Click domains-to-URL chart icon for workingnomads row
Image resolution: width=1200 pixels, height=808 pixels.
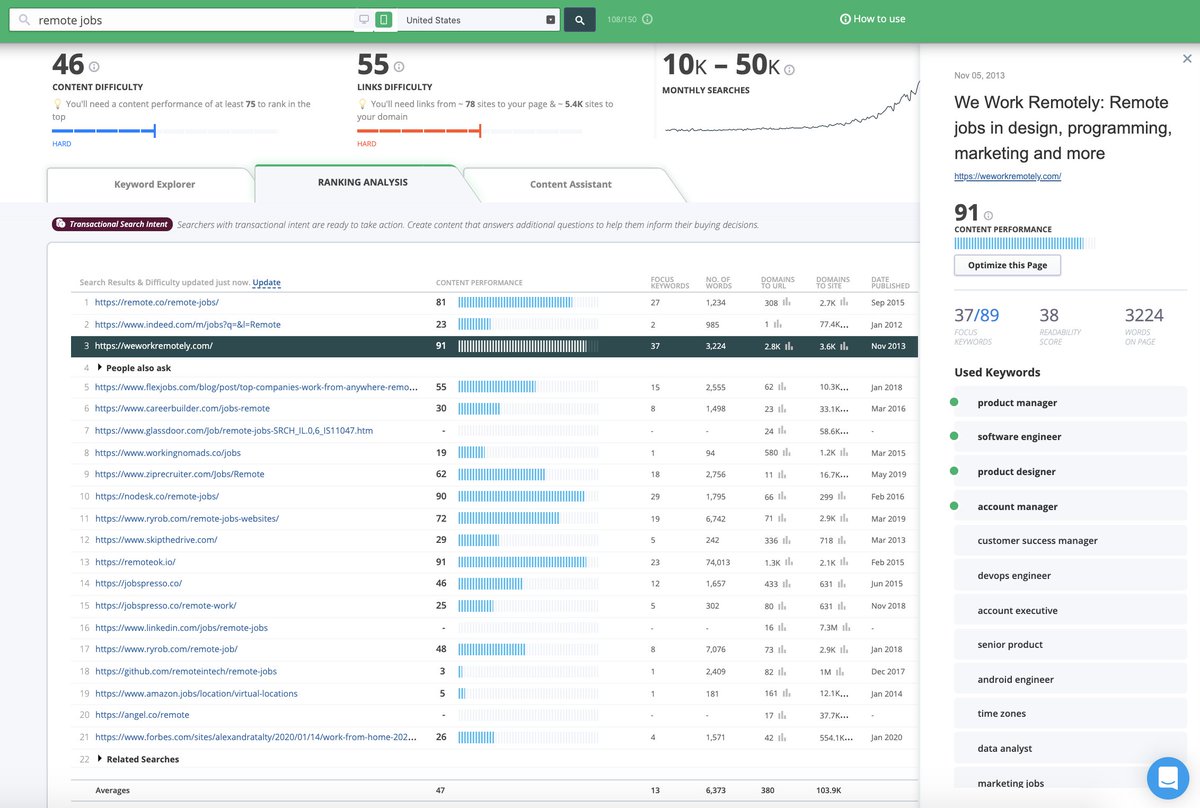pos(788,452)
